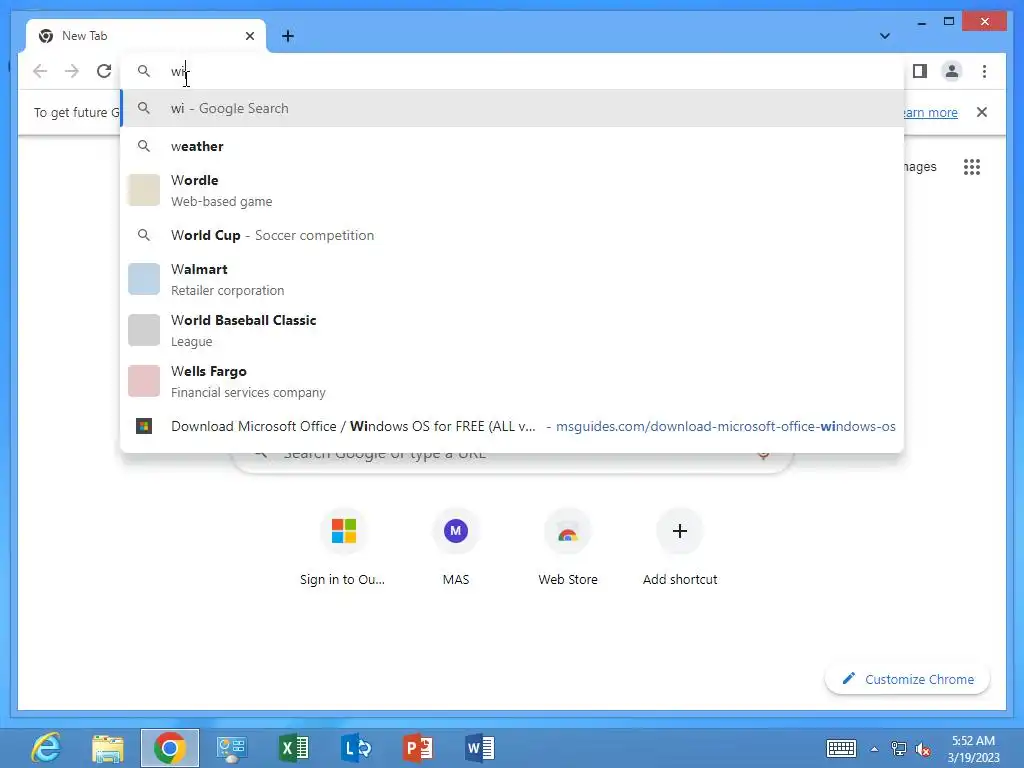This screenshot has width=1024, height=768.
Task: Open the profile avatar icon
Action: click(952, 71)
